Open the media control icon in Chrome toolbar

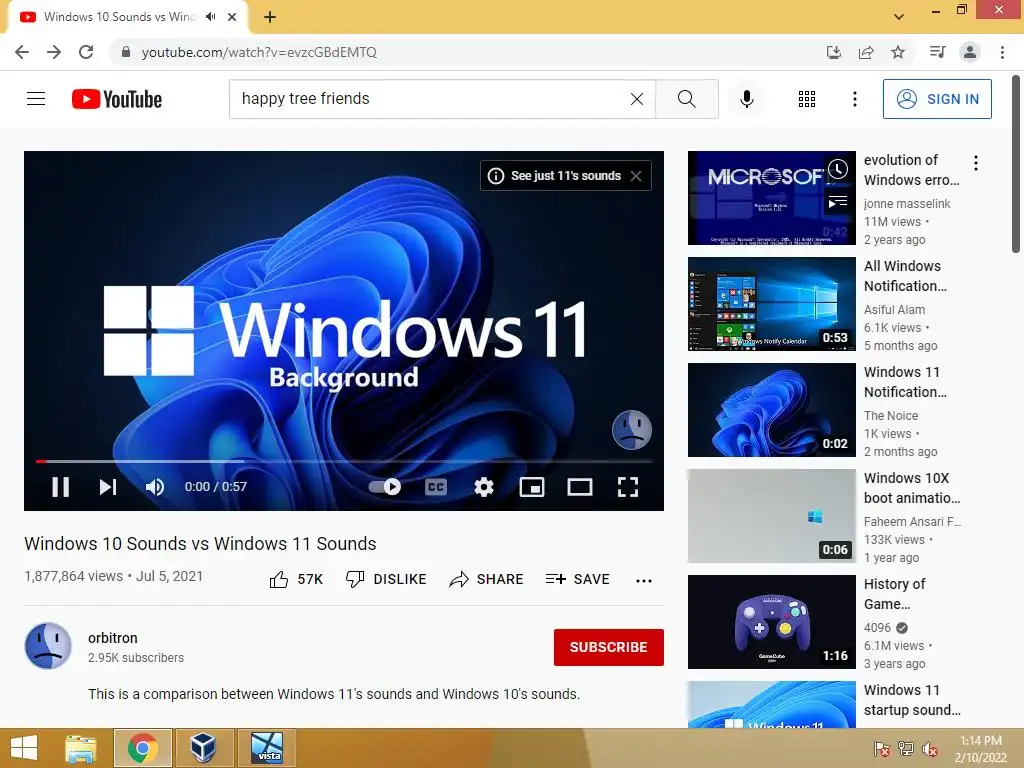[937, 52]
